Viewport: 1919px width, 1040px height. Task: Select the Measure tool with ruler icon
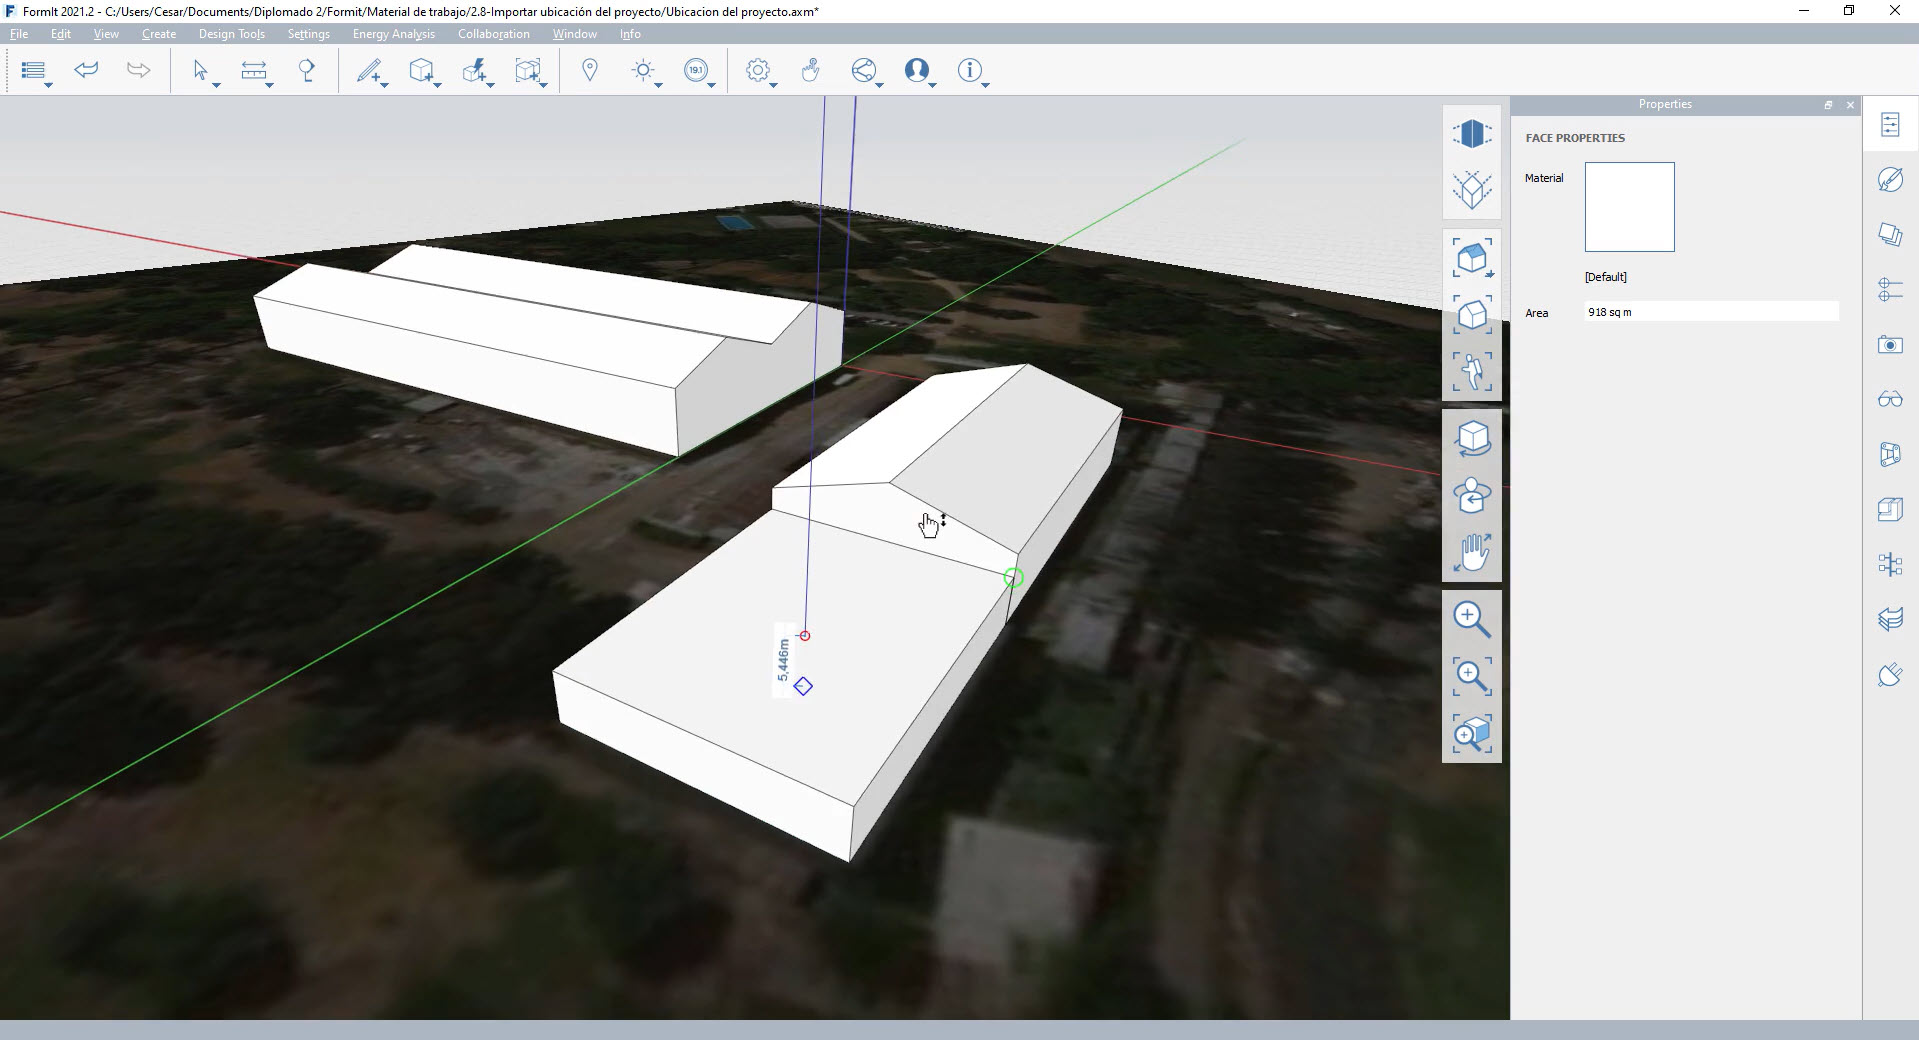[254, 70]
